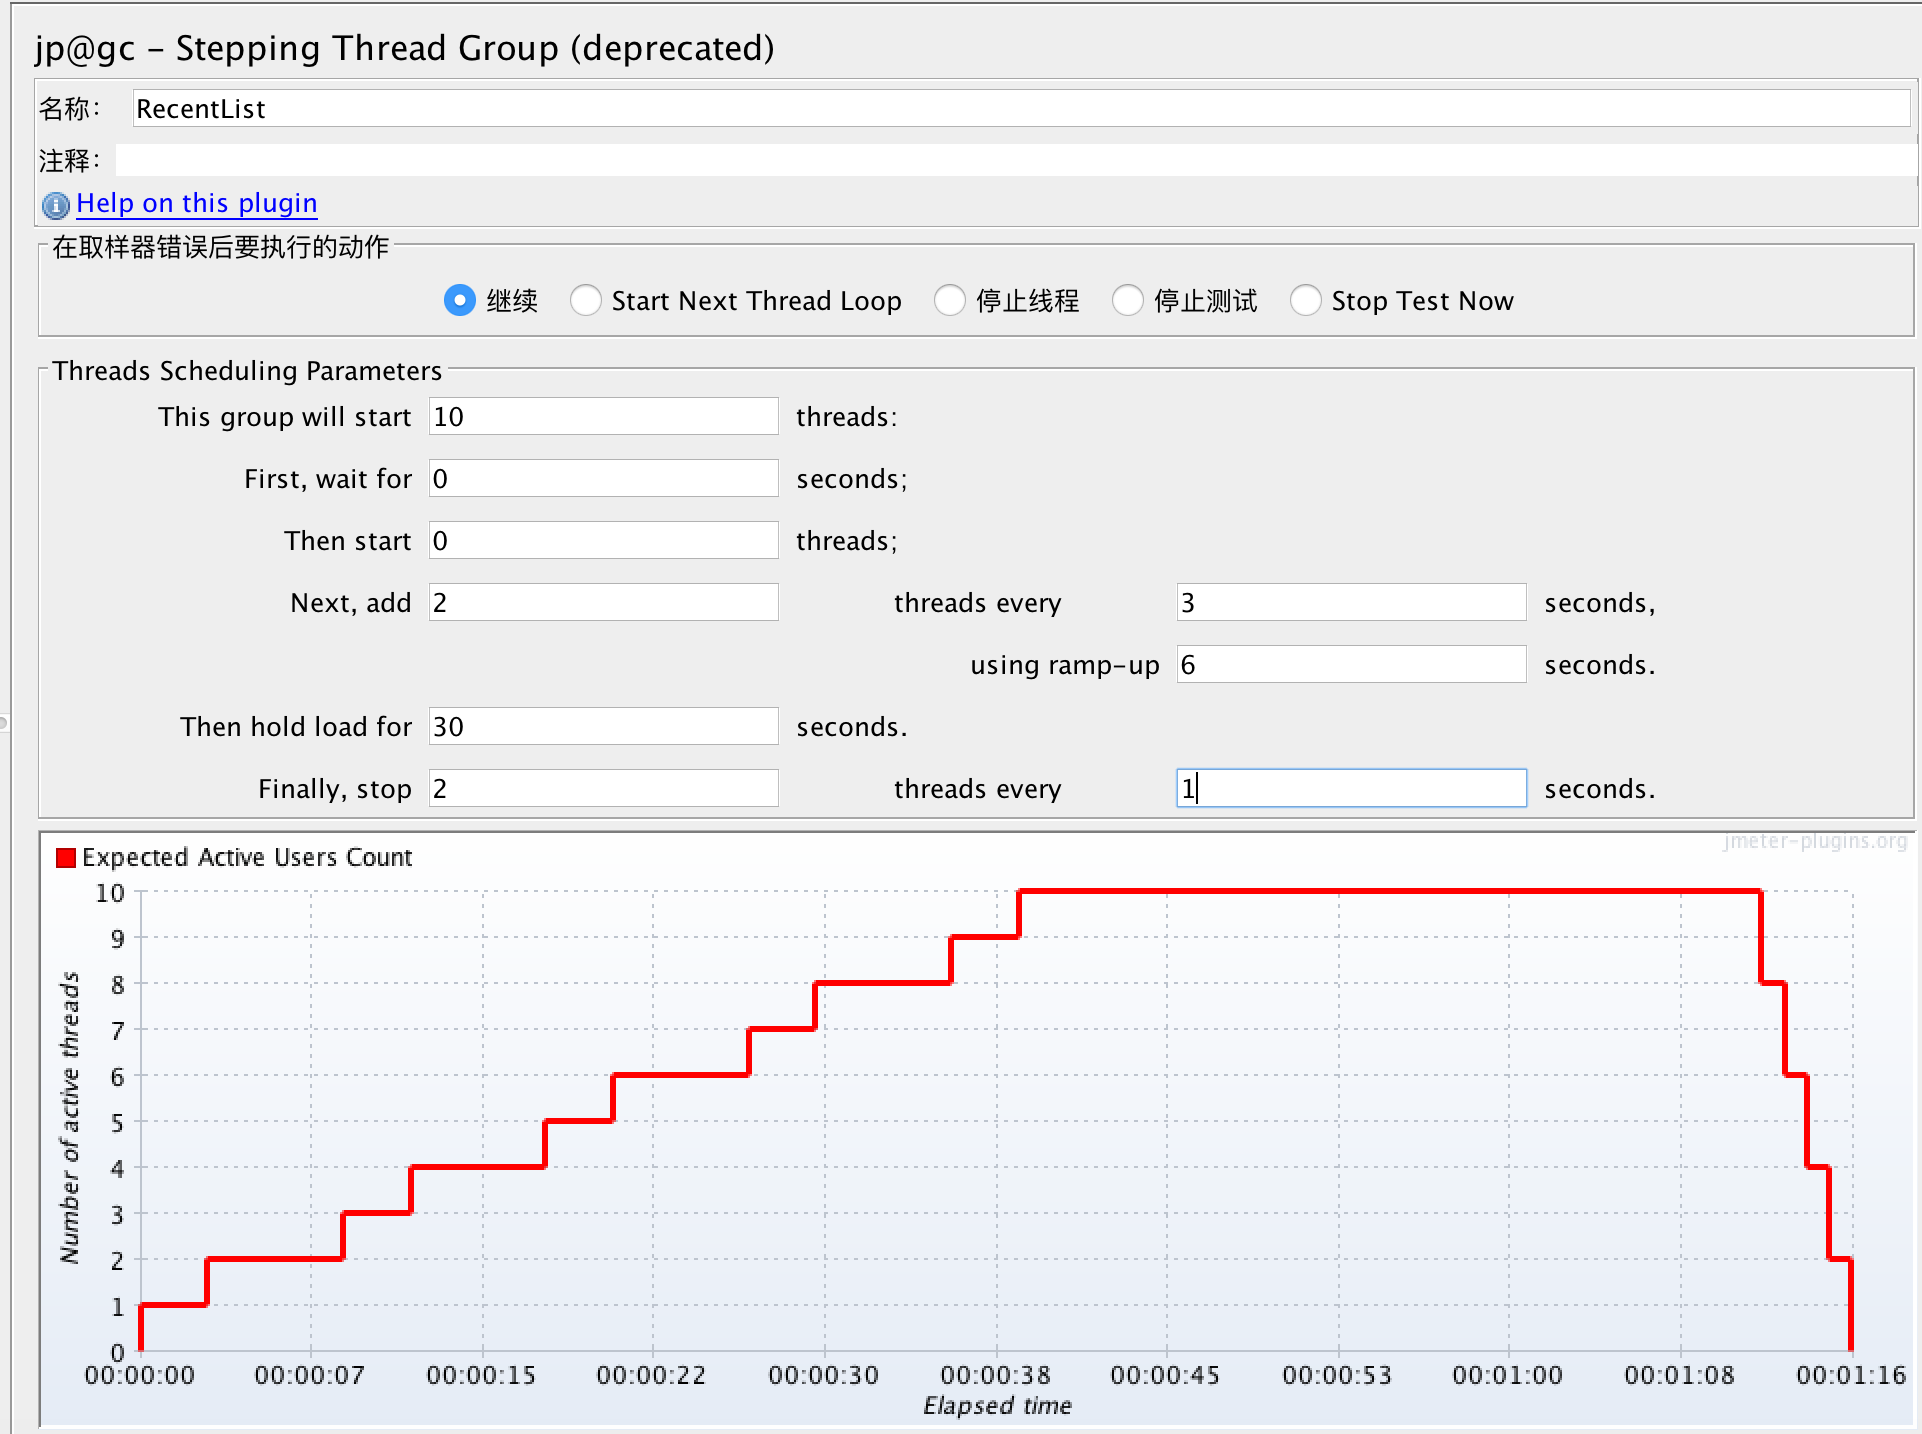The width and height of the screenshot is (1922, 1434).
Task: Click the hold load for 30 field
Action: tap(600, 726)
